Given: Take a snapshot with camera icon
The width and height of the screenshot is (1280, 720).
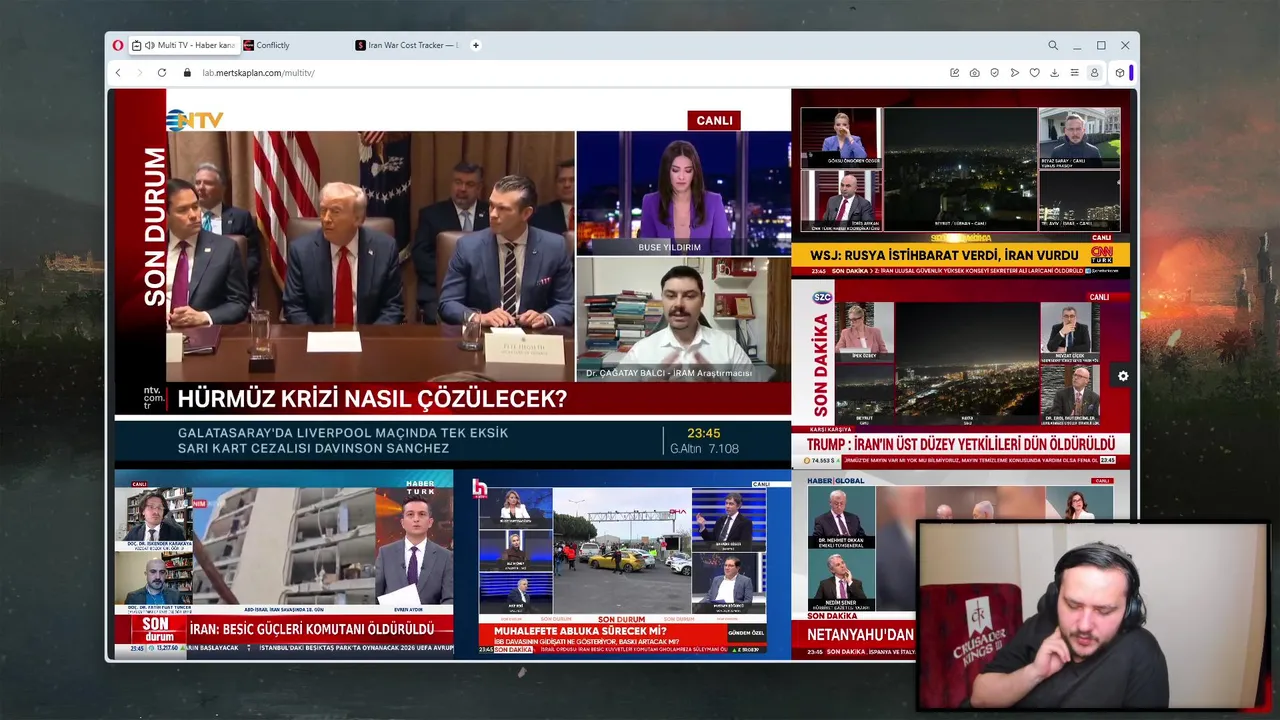Looking at the screenshot, I should (975, 73).
